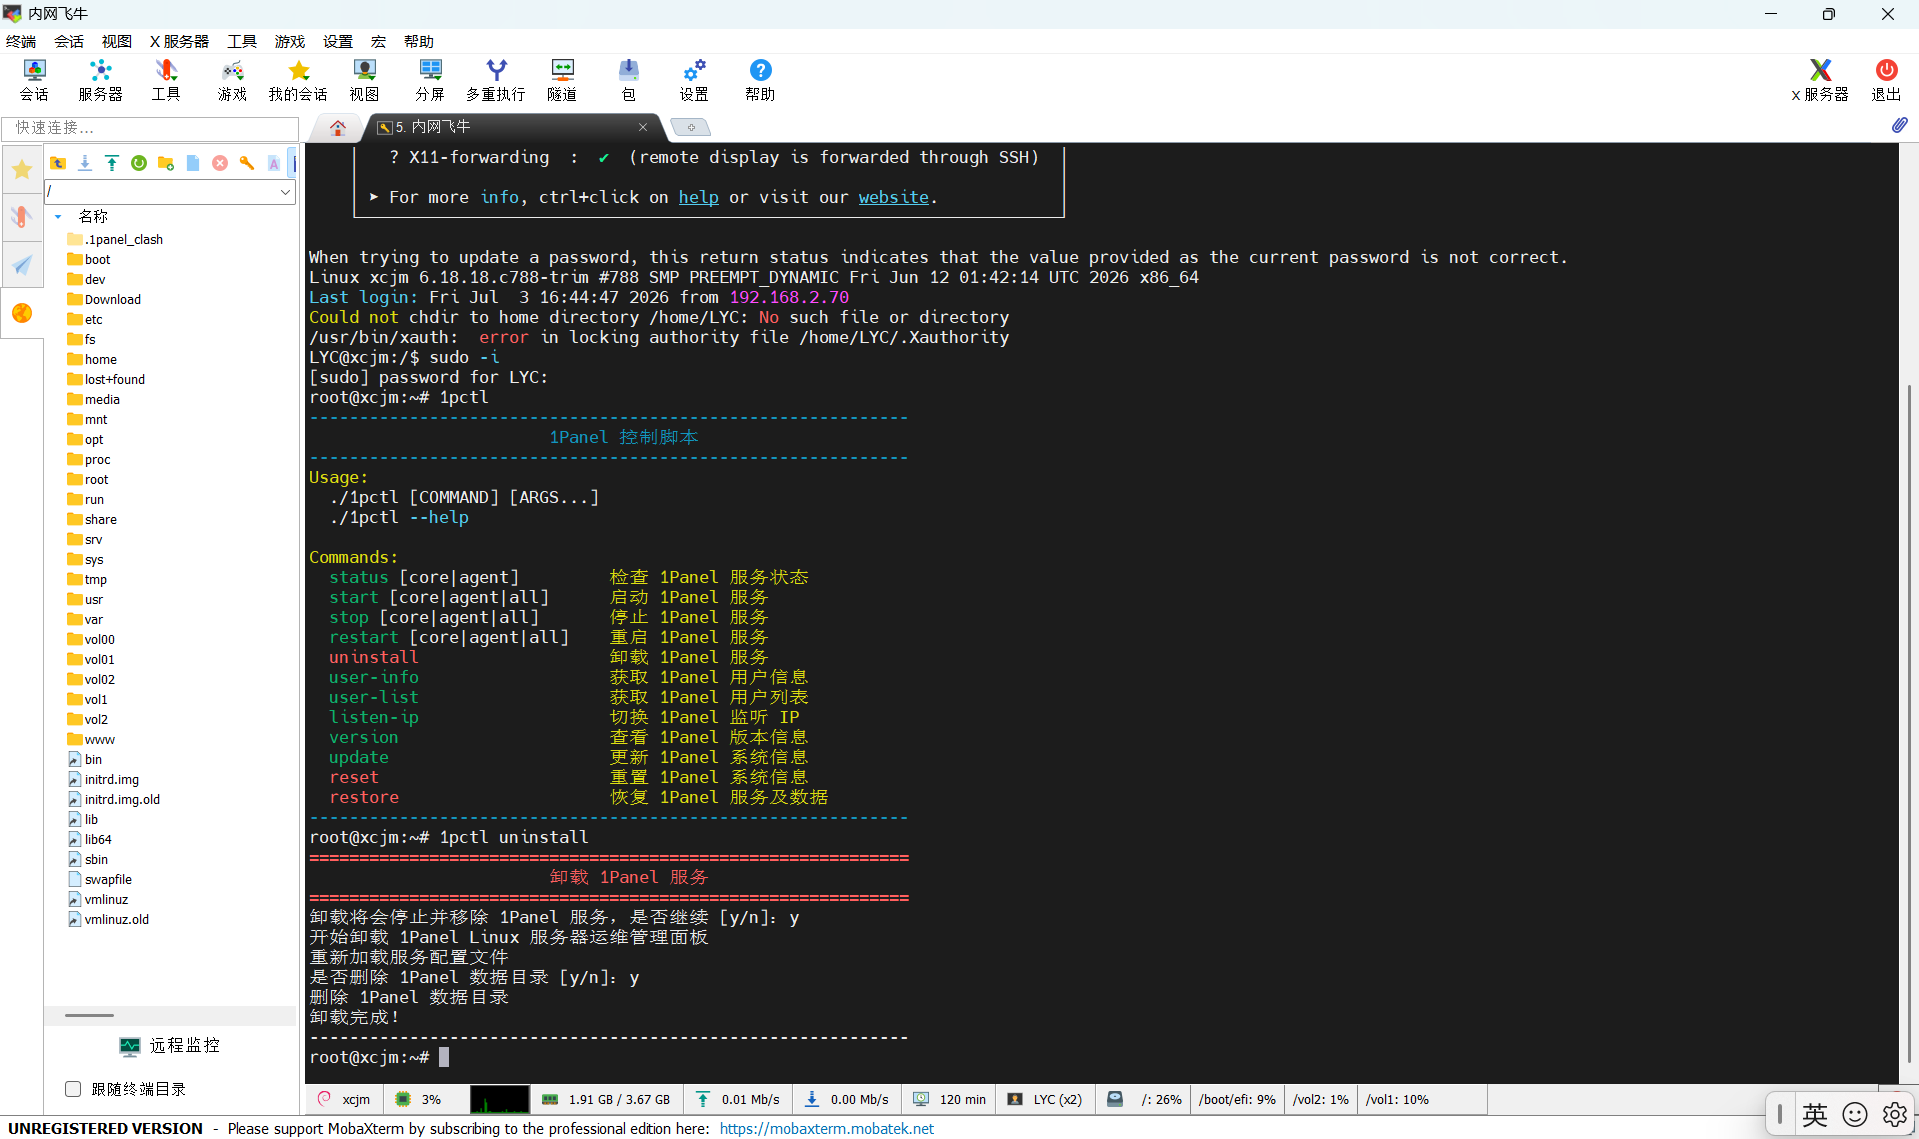This screenshot has height=1139, width=1919.
Task: Toggle the 名称 column sort arrow
Action: pyautogui.click(x=58, y=216)
